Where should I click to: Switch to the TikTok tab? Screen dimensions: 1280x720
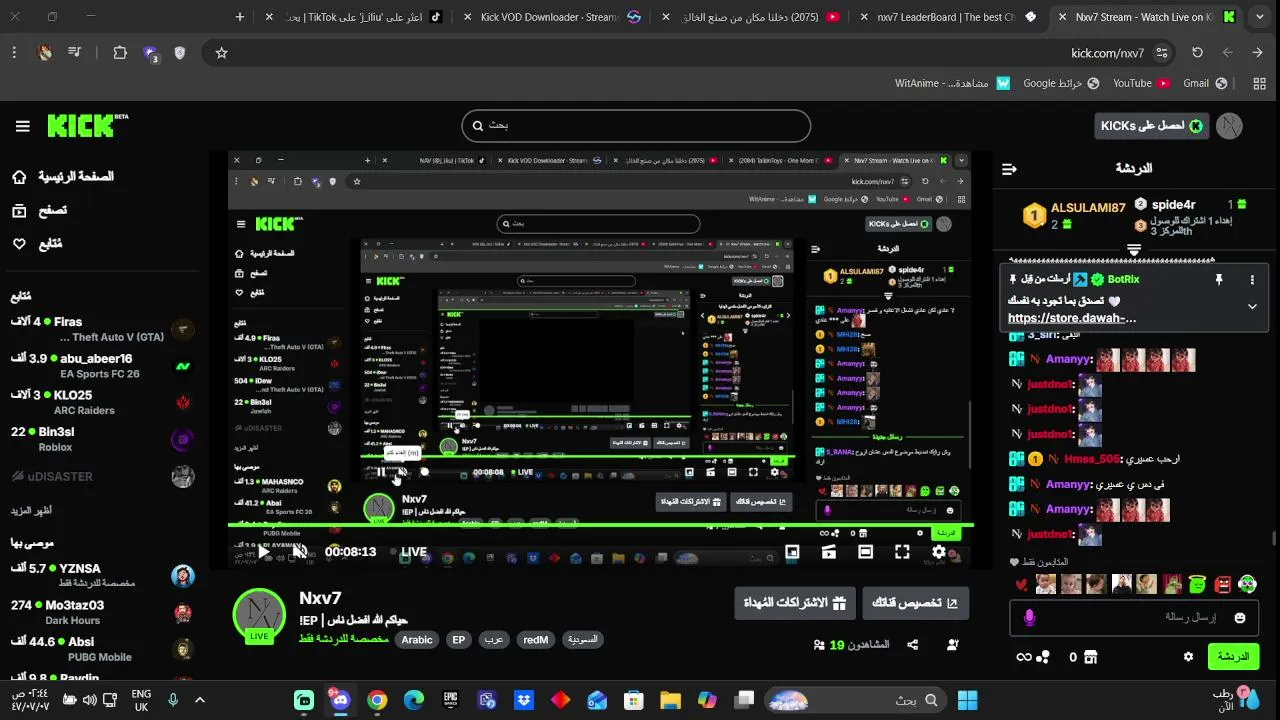click(x=355, y=17)
